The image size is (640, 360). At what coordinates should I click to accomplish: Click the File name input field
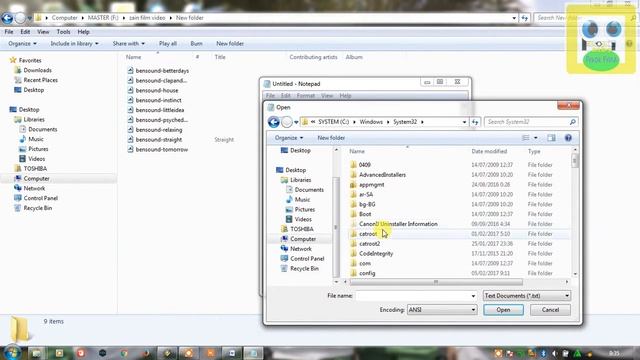pos(413,296)
